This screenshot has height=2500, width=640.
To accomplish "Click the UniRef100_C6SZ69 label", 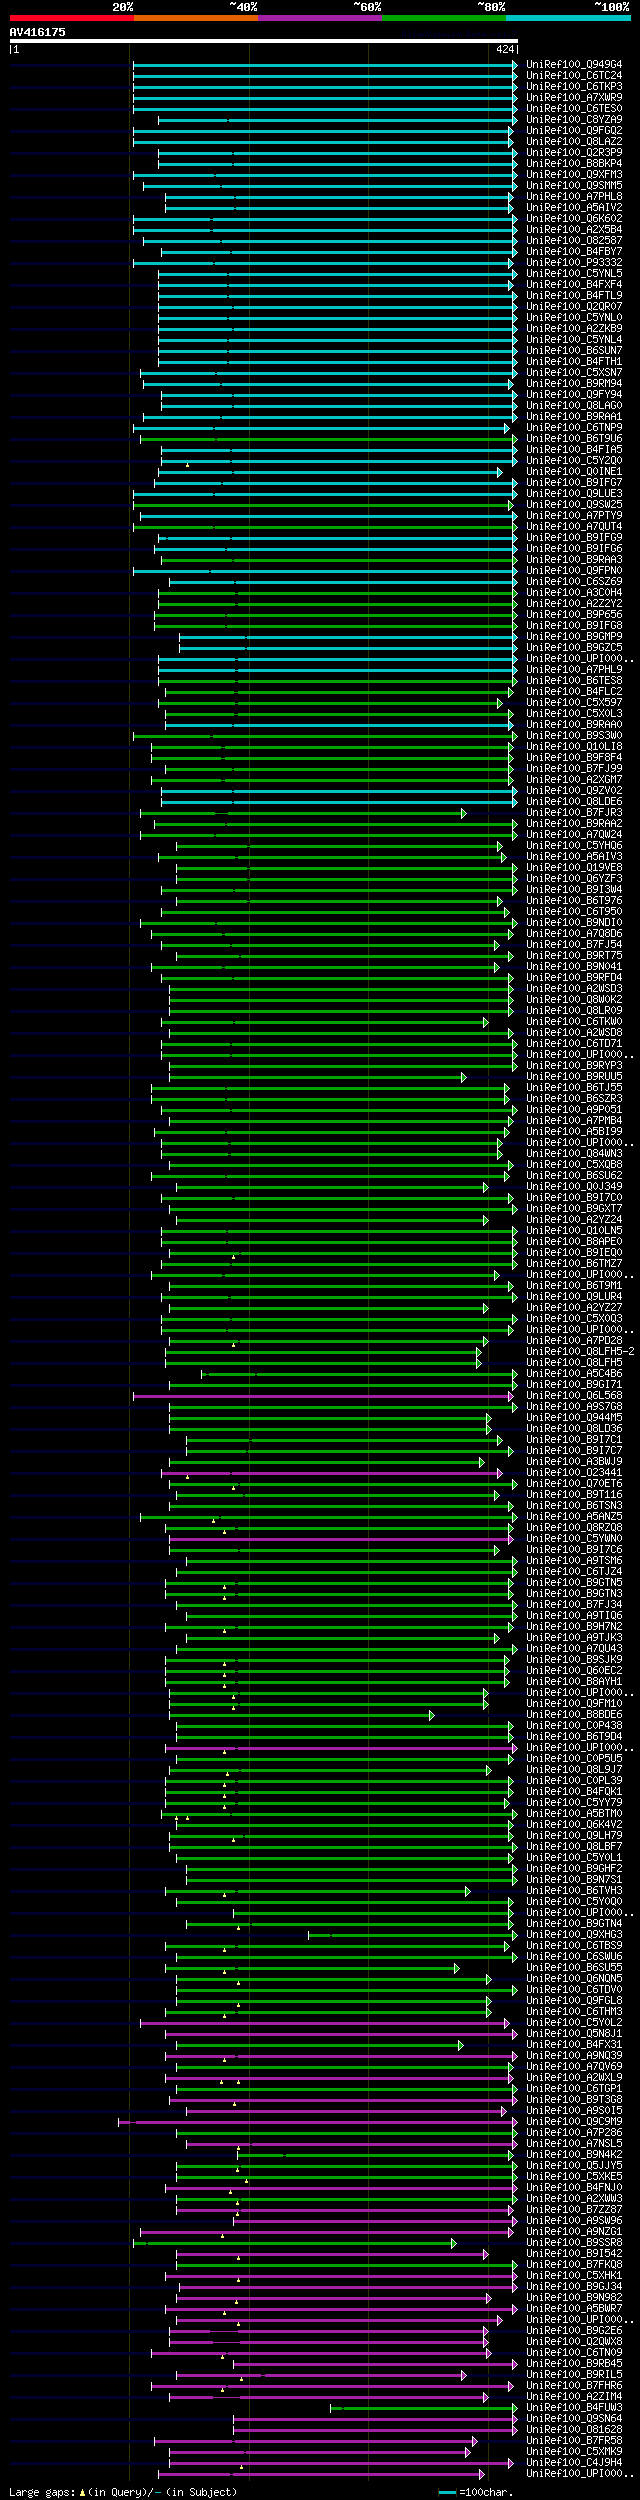I will [574, 581].
